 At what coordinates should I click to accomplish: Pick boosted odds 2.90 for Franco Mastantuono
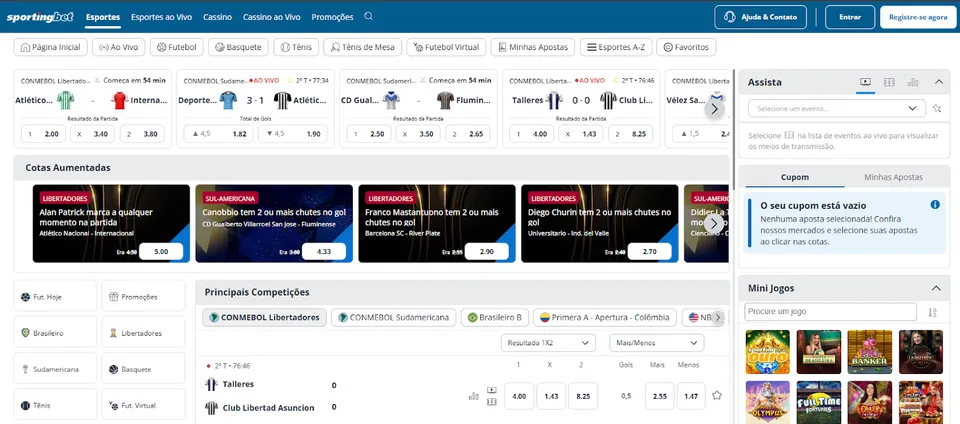(x=487, y=251)
